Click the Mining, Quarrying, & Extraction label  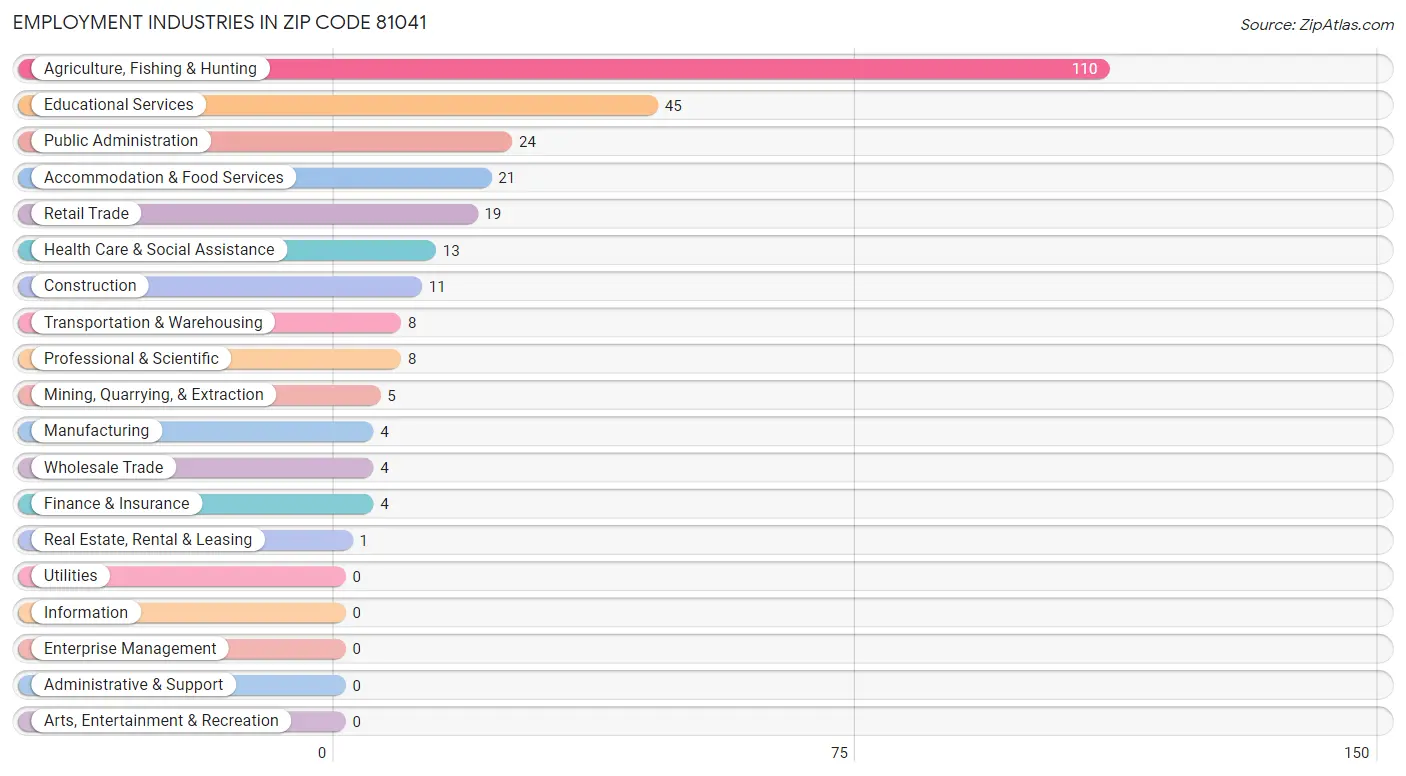[154, 395]
